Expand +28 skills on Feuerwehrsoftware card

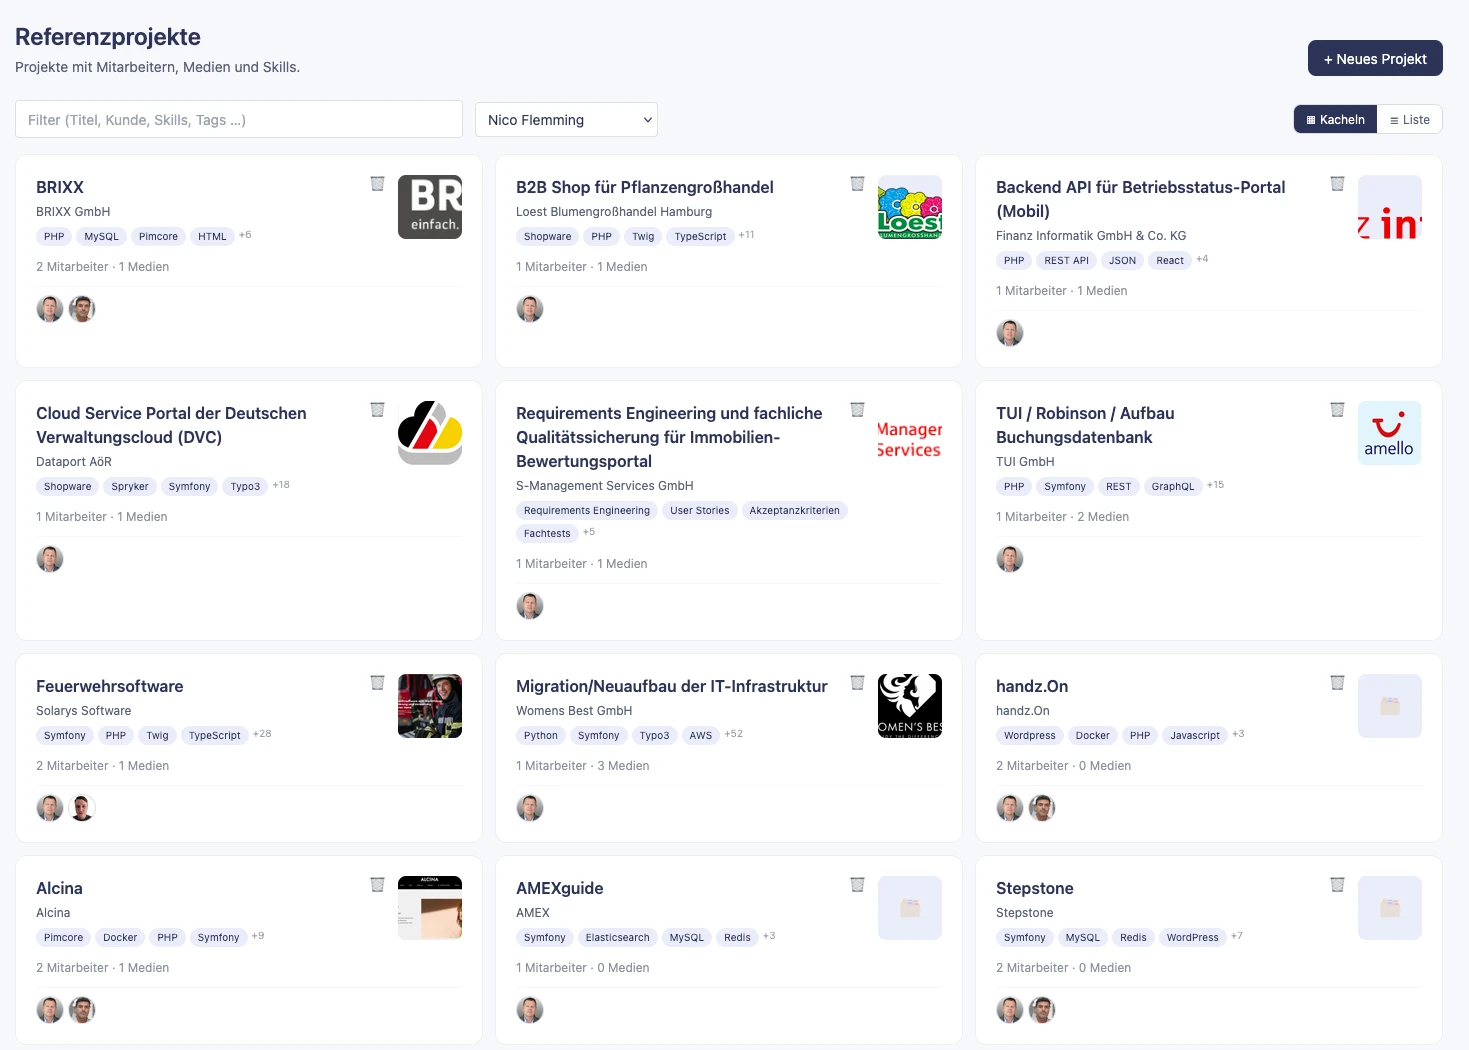click(262, 734)
